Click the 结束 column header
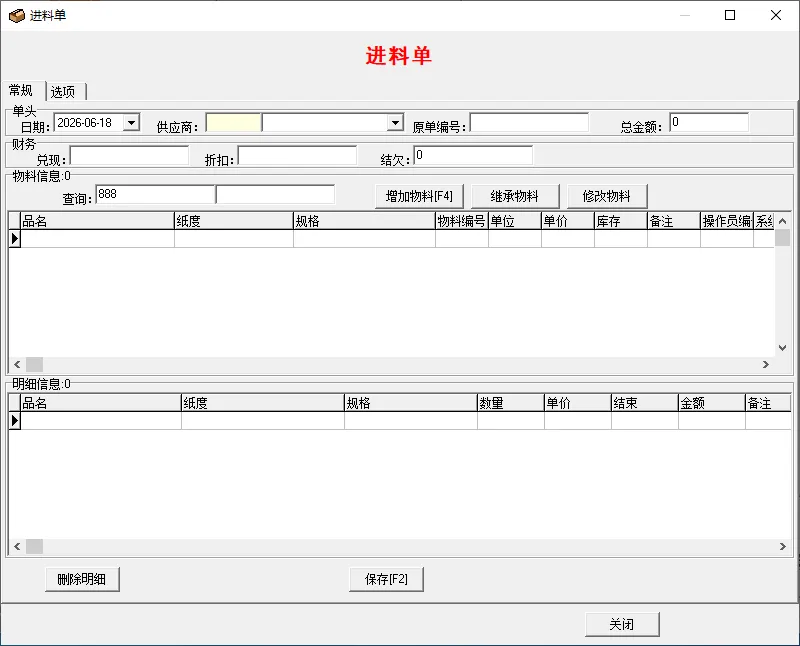Image resolution: width=800 pixels, height=646 pixels. coord(644,403)
